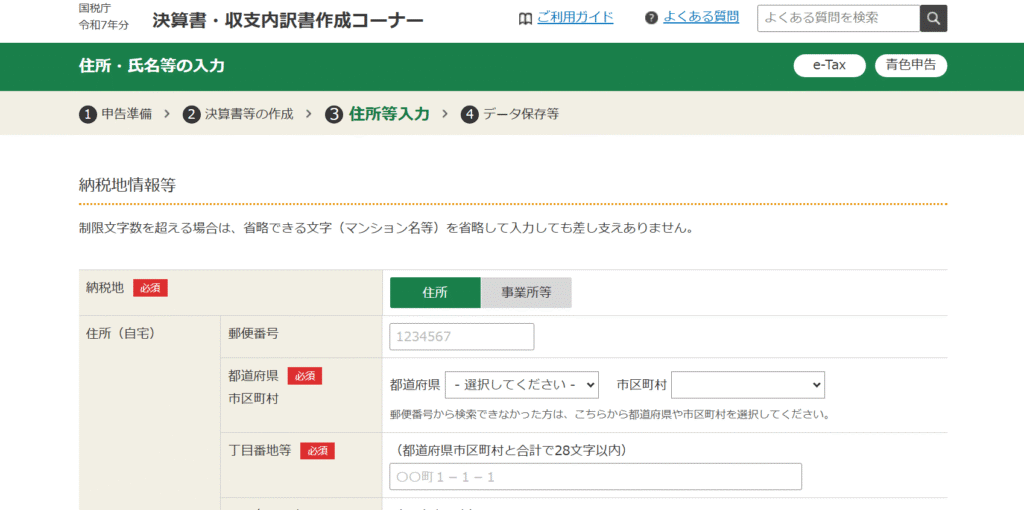Select 住所 as the 納税地

point(435,293)
